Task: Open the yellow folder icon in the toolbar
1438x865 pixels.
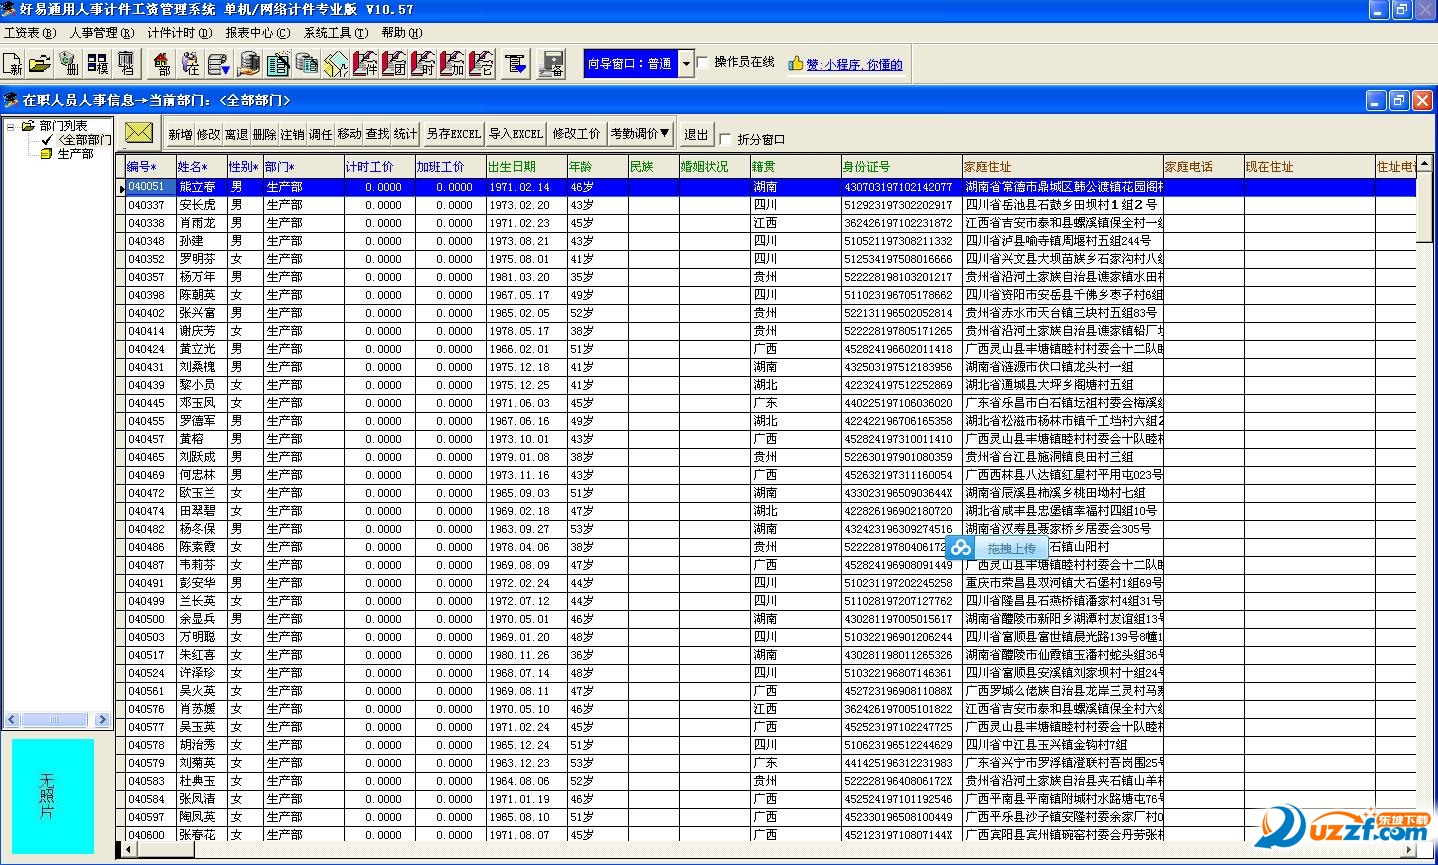Action: pyautogui.click(x=40, y=64)
